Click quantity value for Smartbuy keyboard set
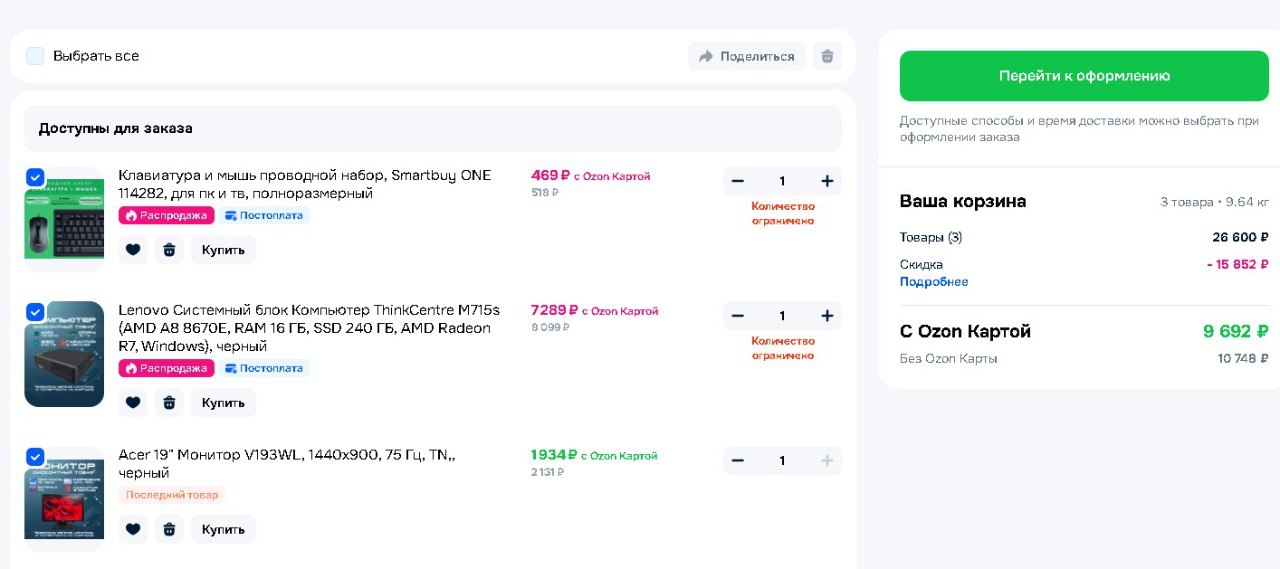 782,181
